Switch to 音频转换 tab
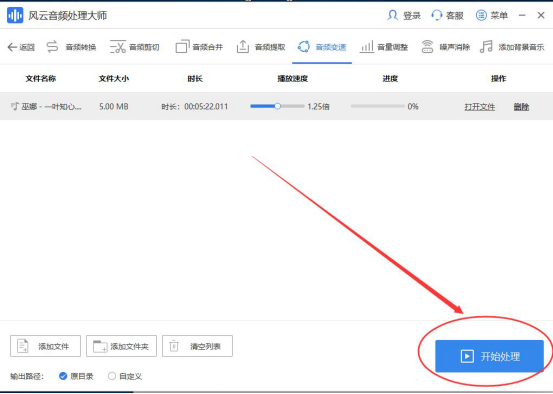Viewport: 553px width, 394px height. 81,47
